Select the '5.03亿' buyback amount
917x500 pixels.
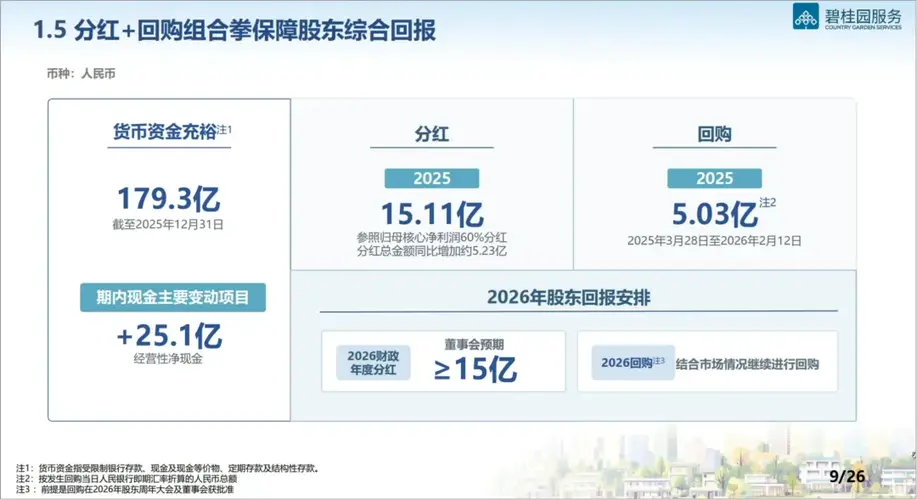[715, 214]
